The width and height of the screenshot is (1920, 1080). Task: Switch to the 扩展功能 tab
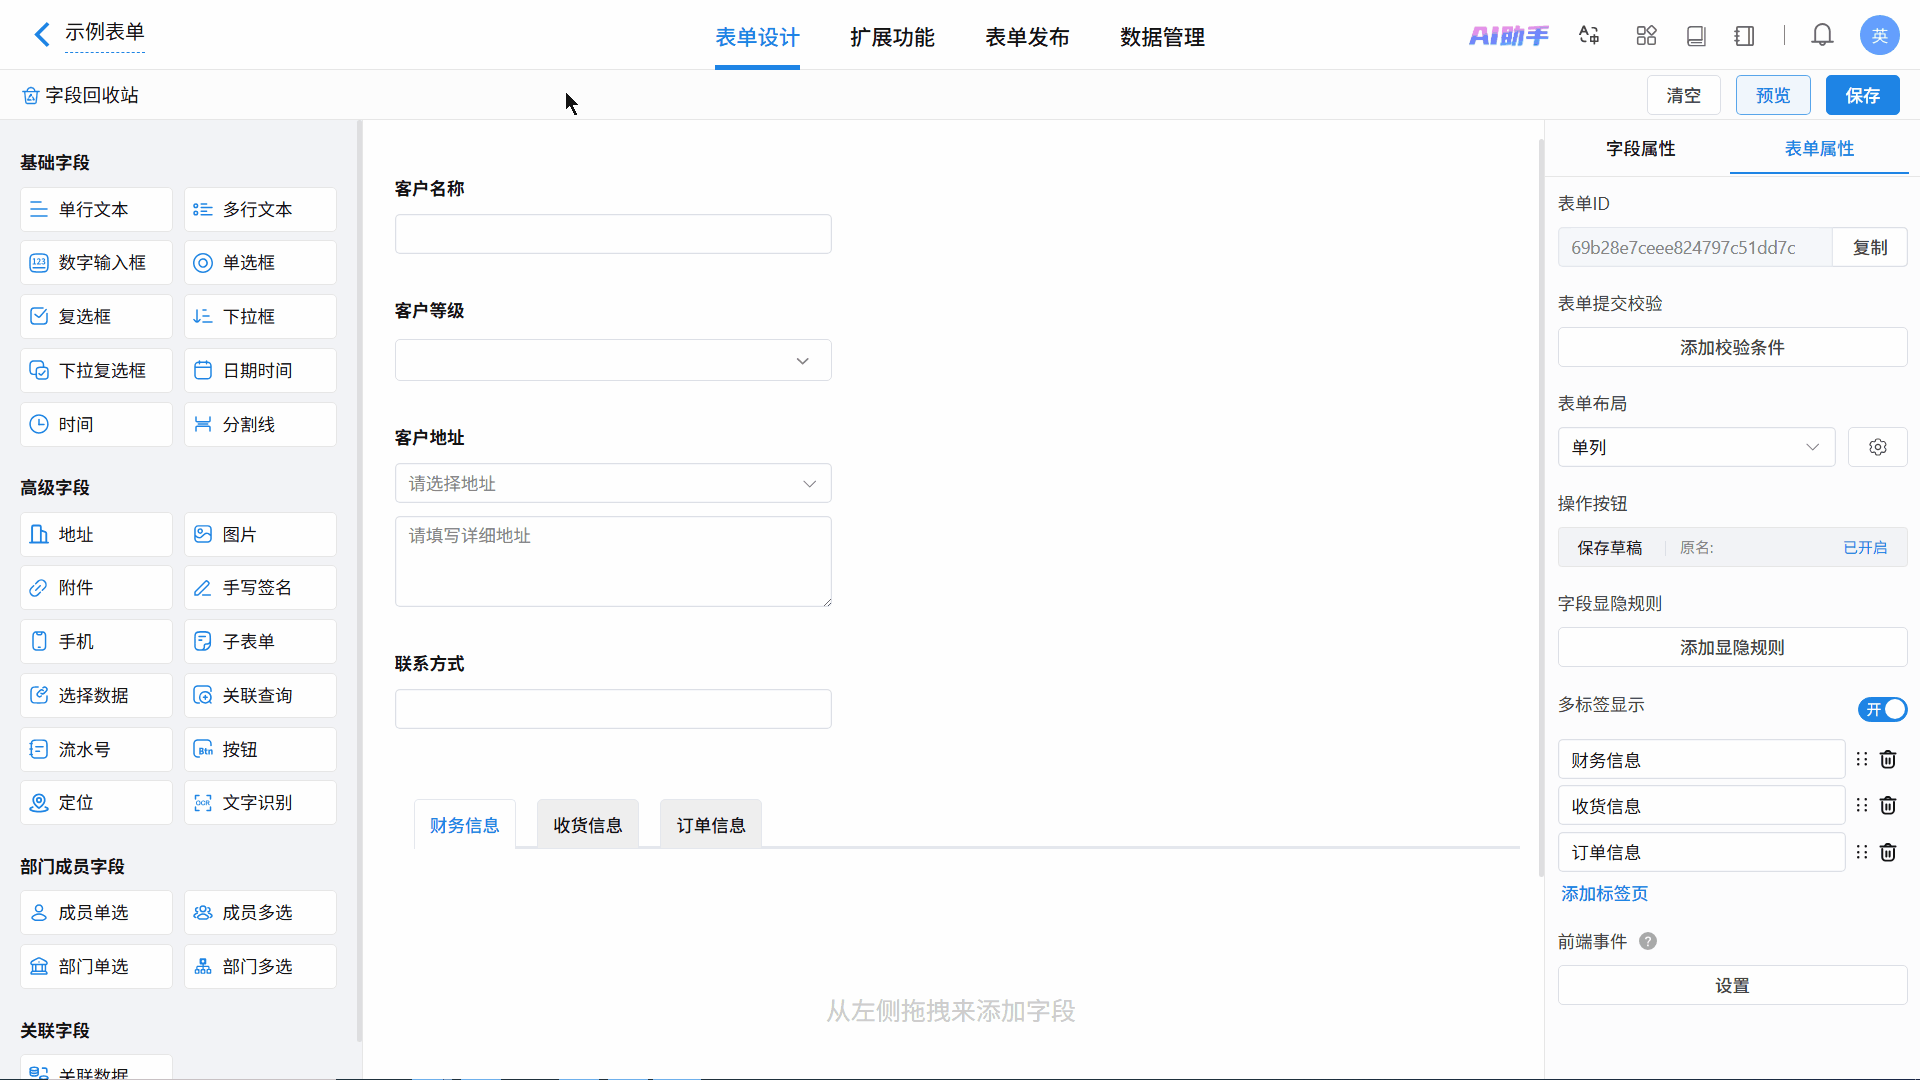tap(892, 37)
